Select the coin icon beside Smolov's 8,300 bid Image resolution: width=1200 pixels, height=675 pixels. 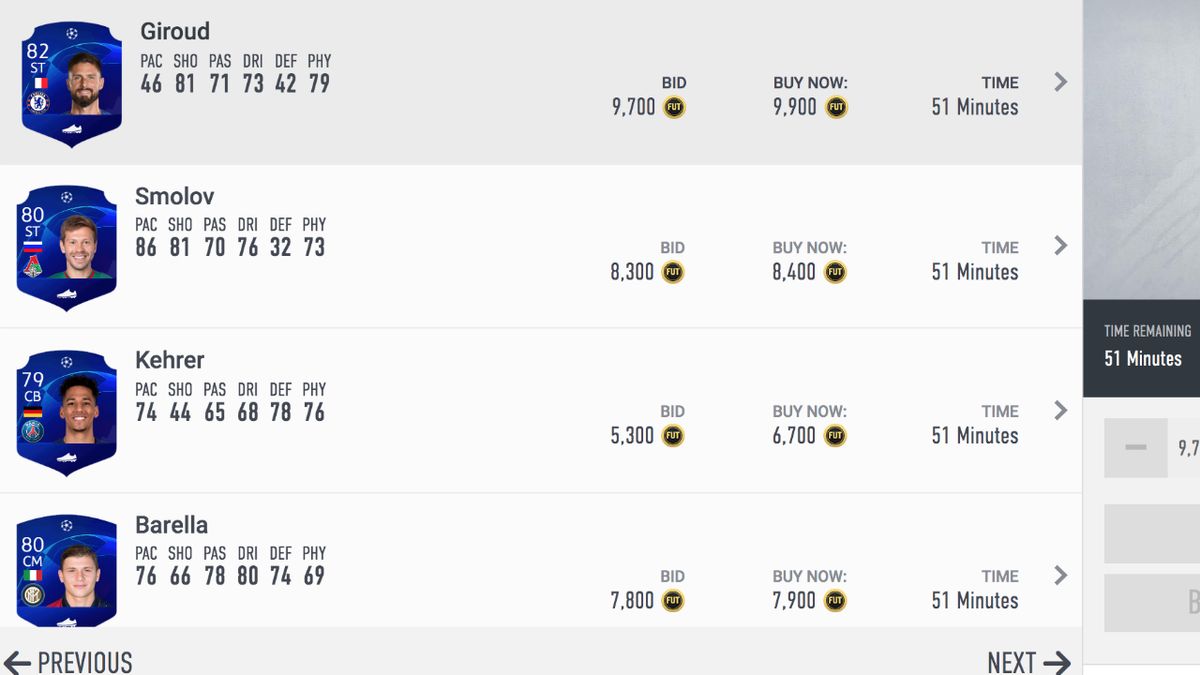[672, 271]
